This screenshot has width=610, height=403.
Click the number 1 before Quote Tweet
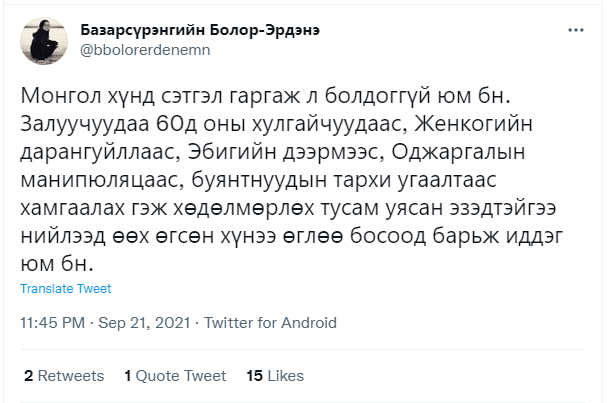[129, 376]
